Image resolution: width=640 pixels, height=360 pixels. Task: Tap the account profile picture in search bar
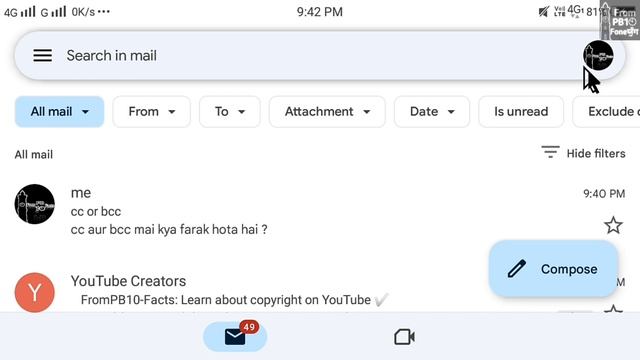coord(598,56)
